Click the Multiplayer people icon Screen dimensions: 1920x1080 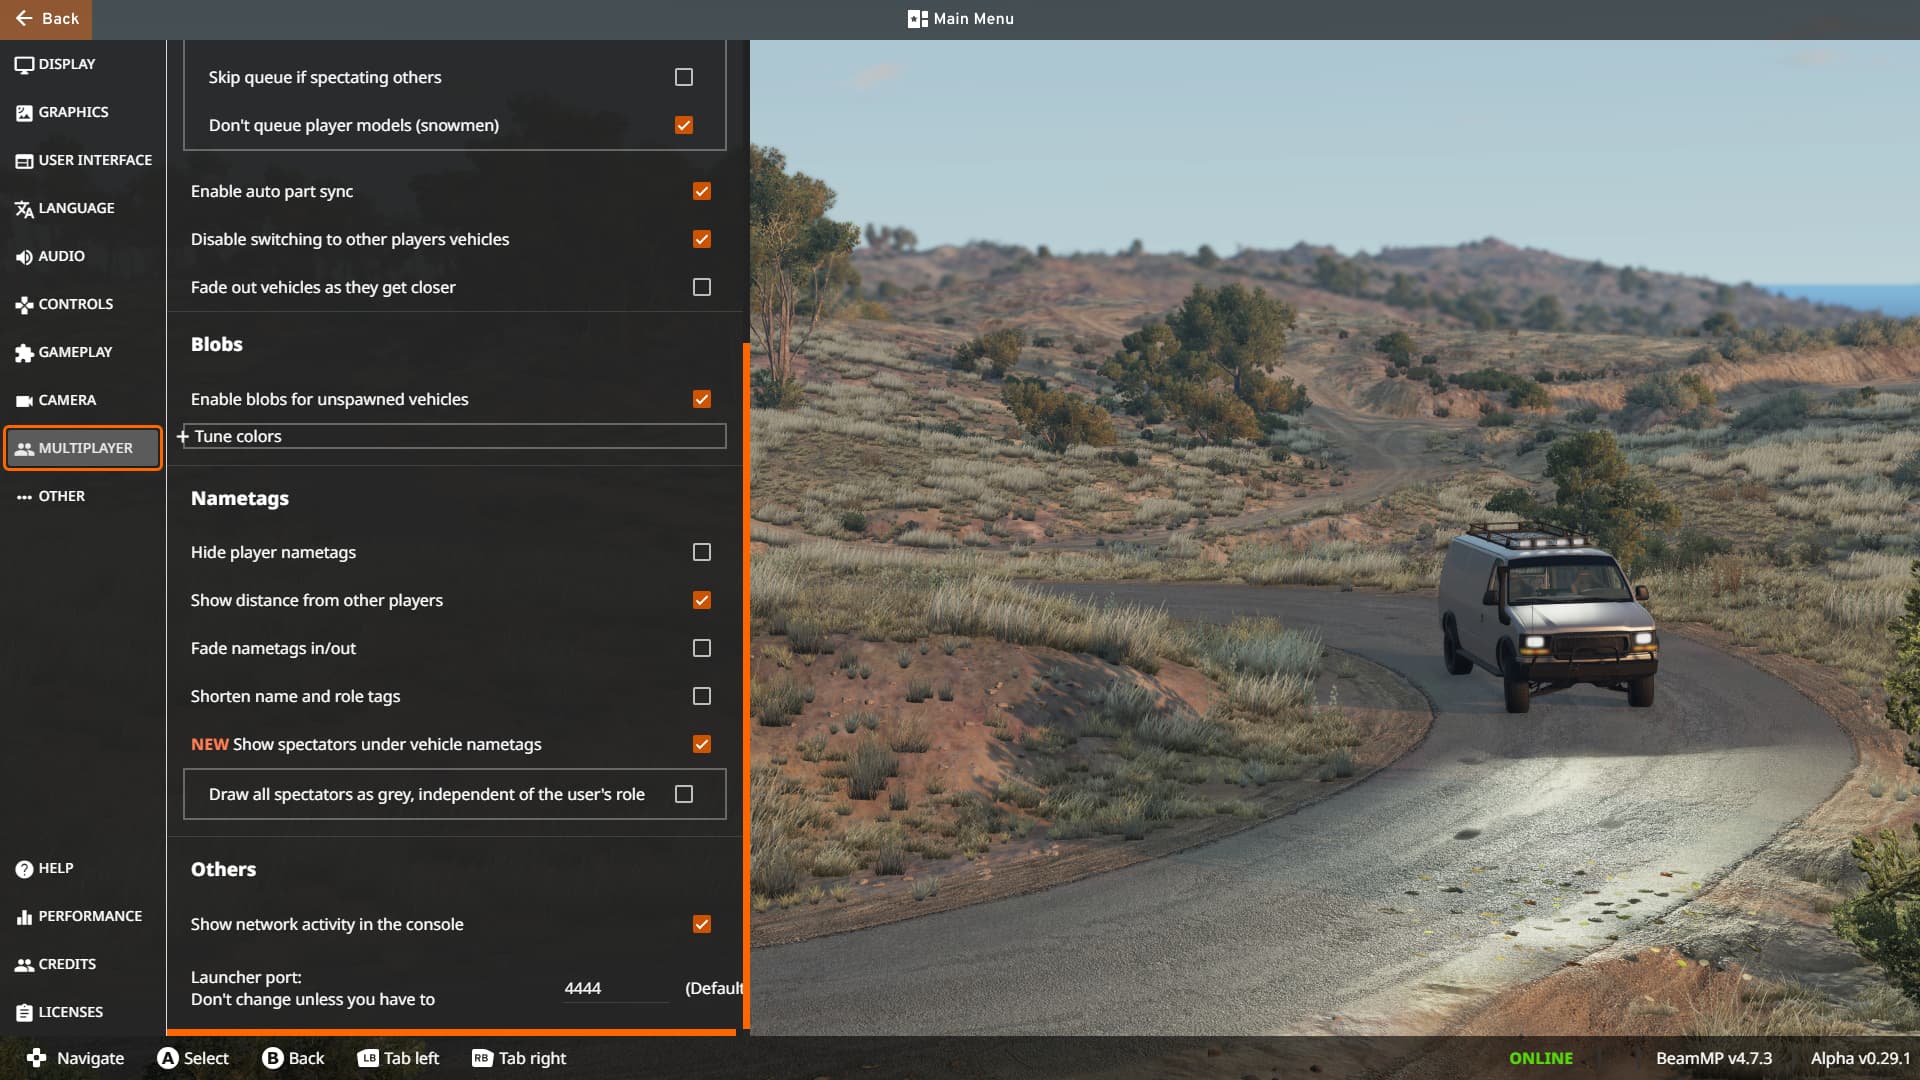point(24,449)
